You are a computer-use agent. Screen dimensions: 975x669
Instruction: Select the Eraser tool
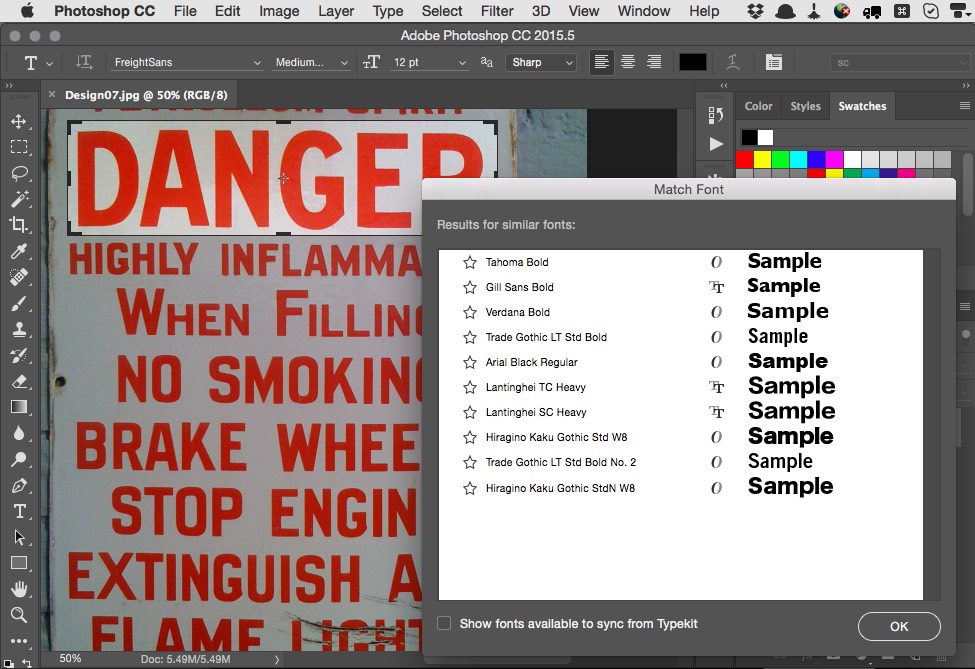(x=18, y=381)
